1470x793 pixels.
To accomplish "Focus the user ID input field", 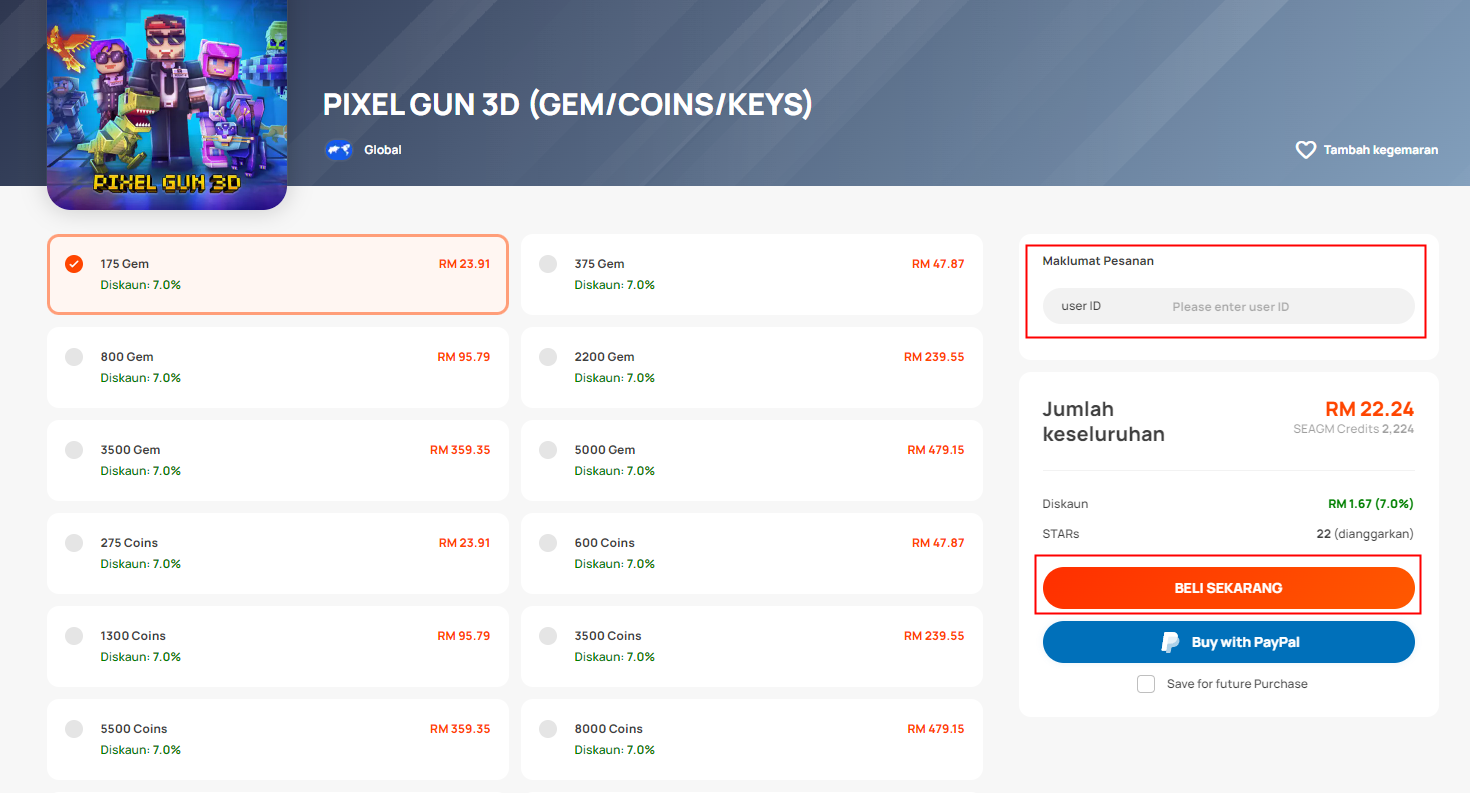I will click(x=1228, y=306).
